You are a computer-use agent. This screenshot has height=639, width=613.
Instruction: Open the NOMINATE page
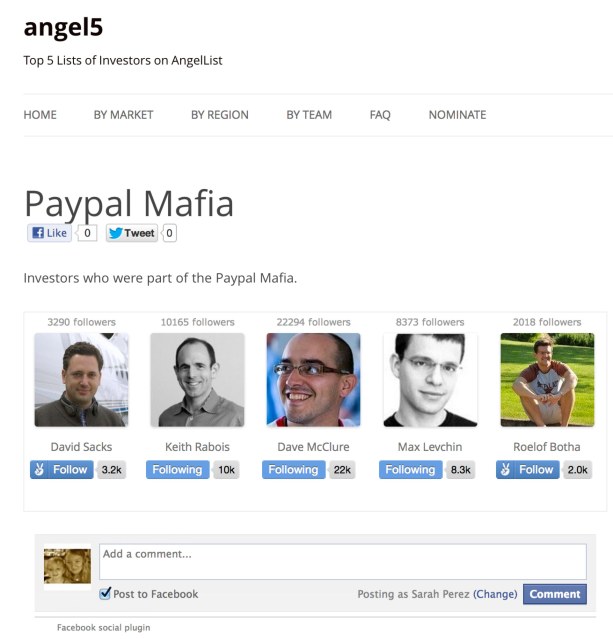[x=457, y=115]
